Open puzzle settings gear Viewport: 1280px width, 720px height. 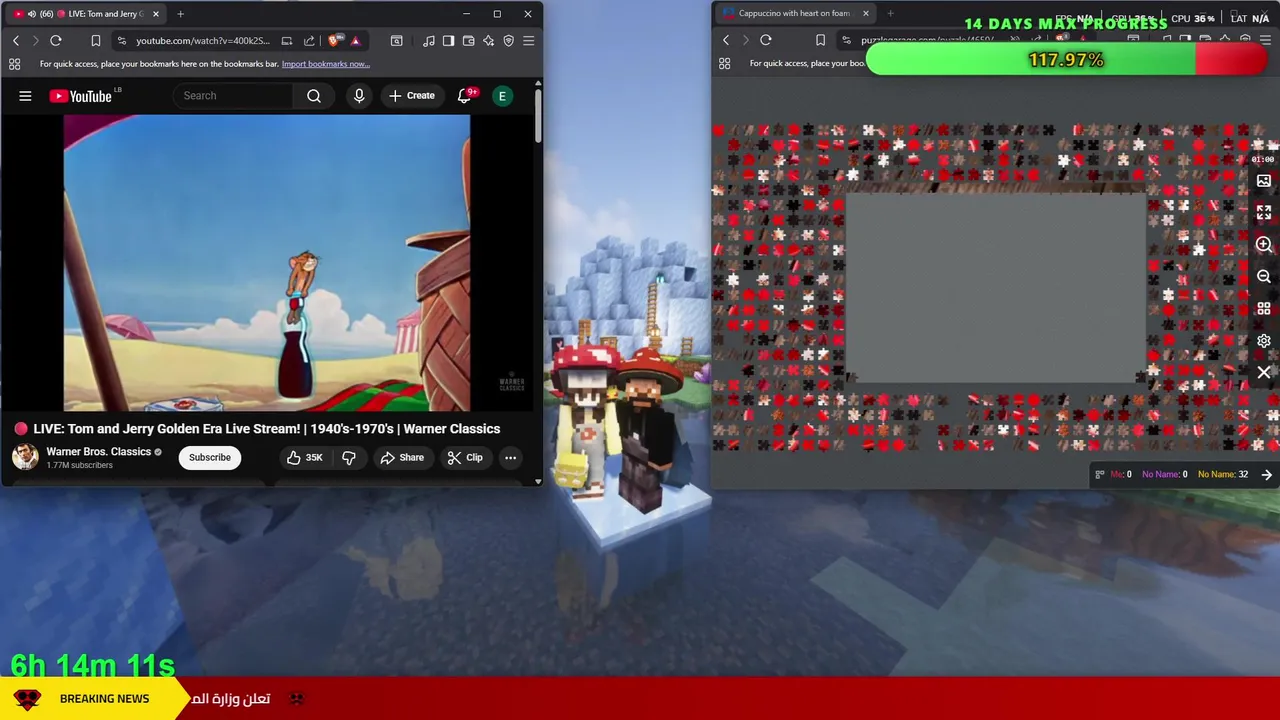click(x=1264, y=341)
